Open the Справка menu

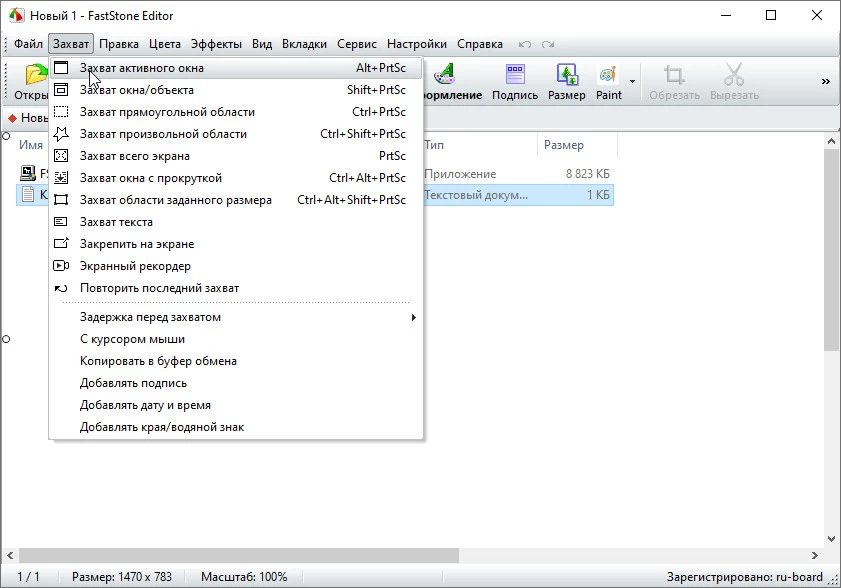tap(479, 44)
